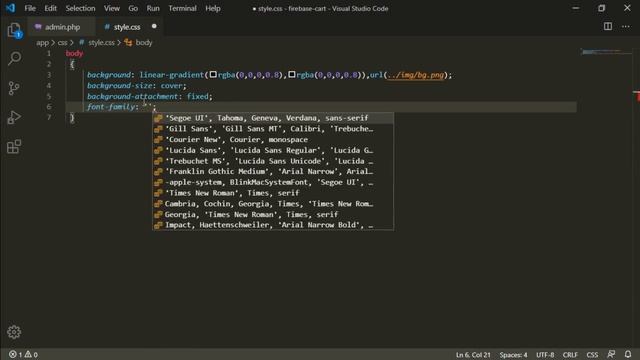The width and height of the screenshot is (640, 360).
Task: Click the background-size property on line 4
Action: 120,86
